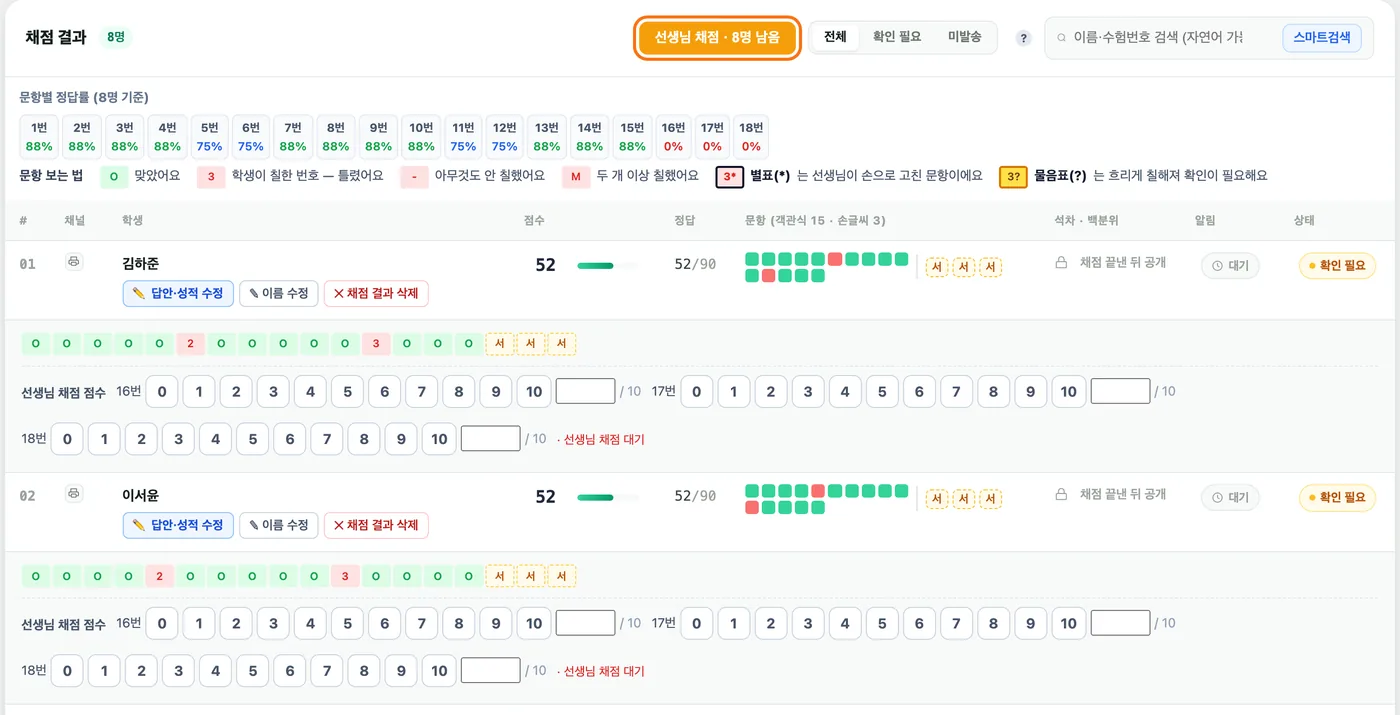Click the 8명 count badge
Screen dimensions: 1400x715
point(116,37)
